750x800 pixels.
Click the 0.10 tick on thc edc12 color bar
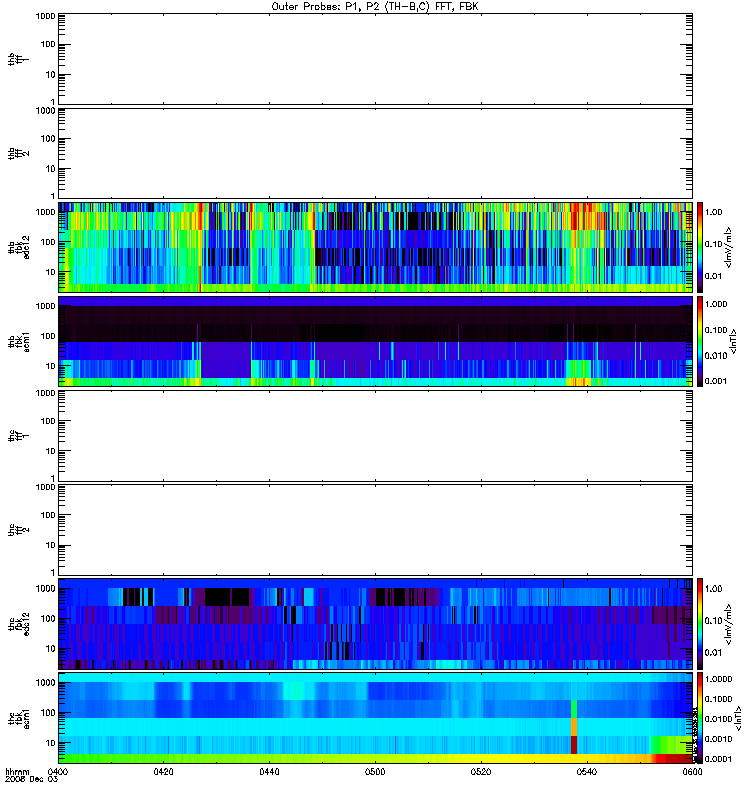713,620
